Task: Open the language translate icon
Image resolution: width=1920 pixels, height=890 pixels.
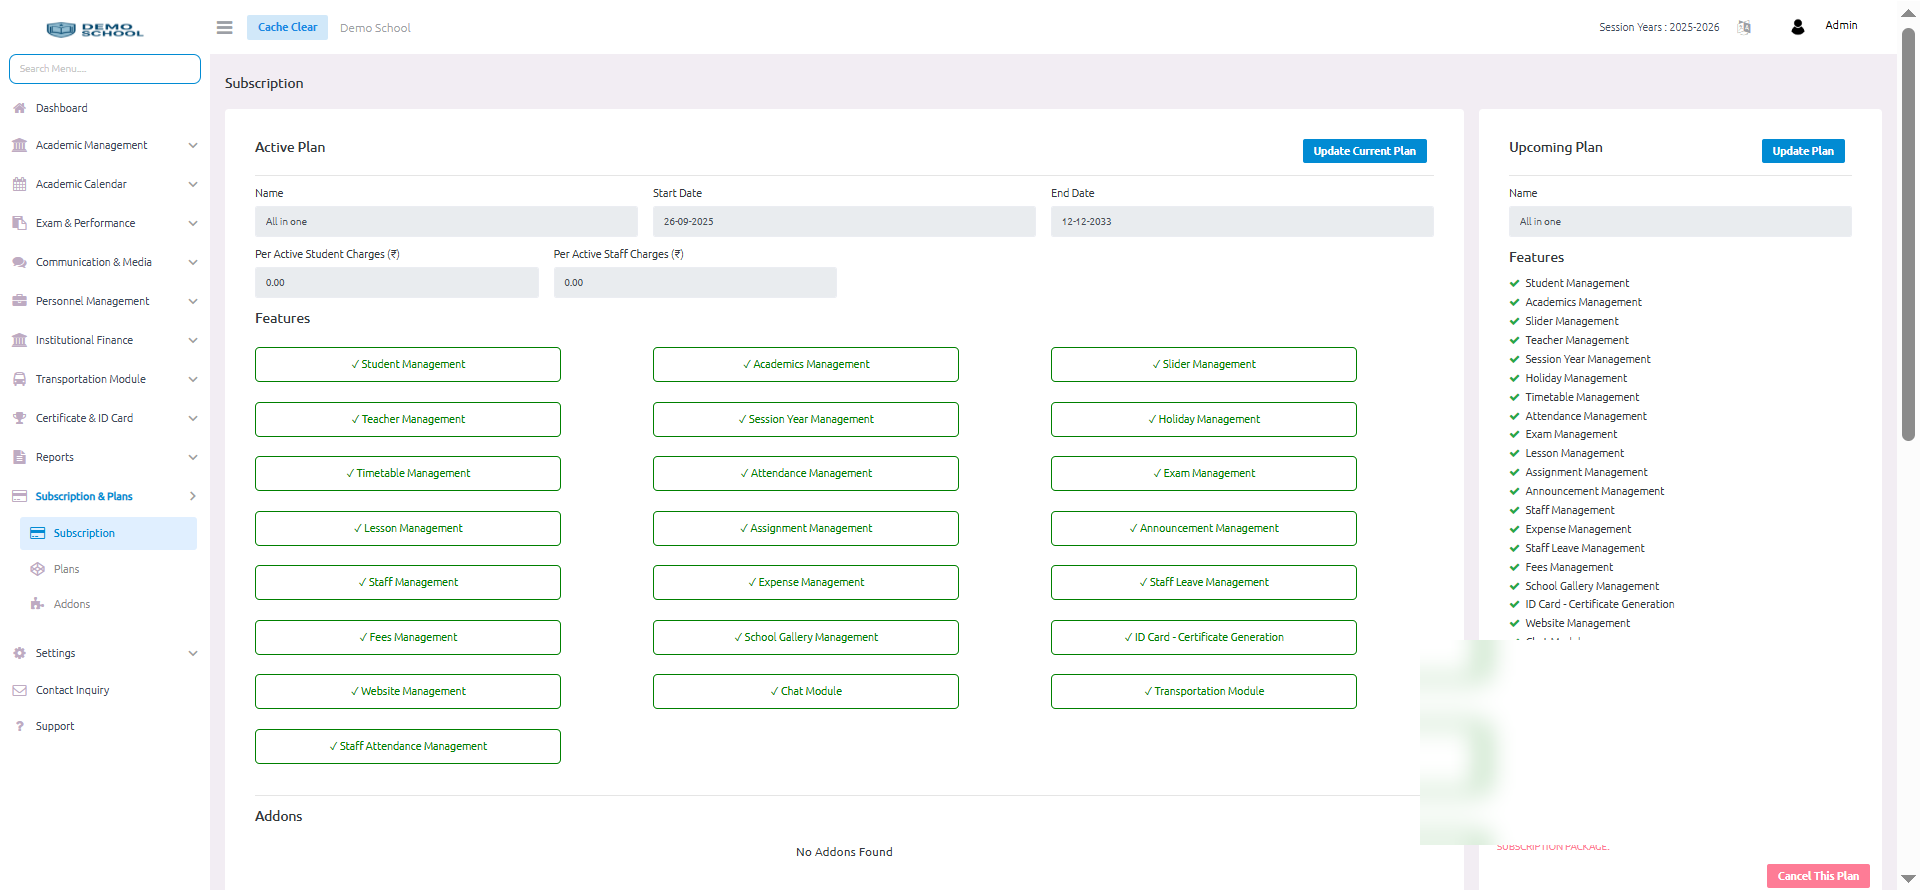Action: click(1744, 27)
